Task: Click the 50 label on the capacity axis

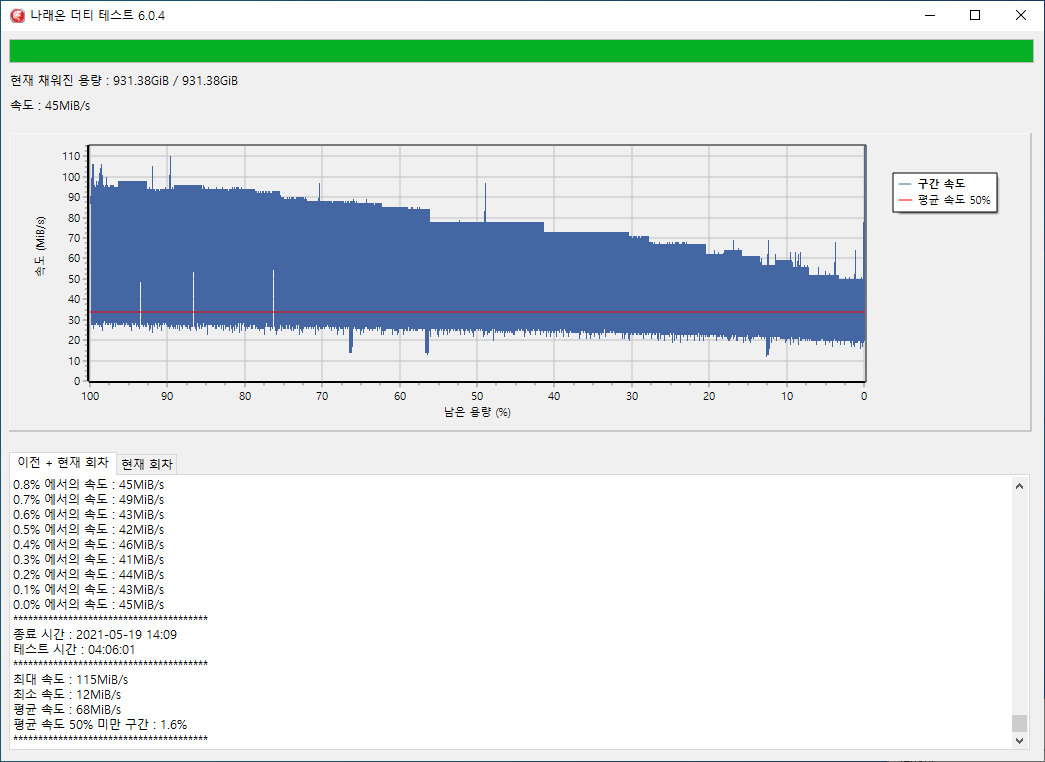Action: 477,396
